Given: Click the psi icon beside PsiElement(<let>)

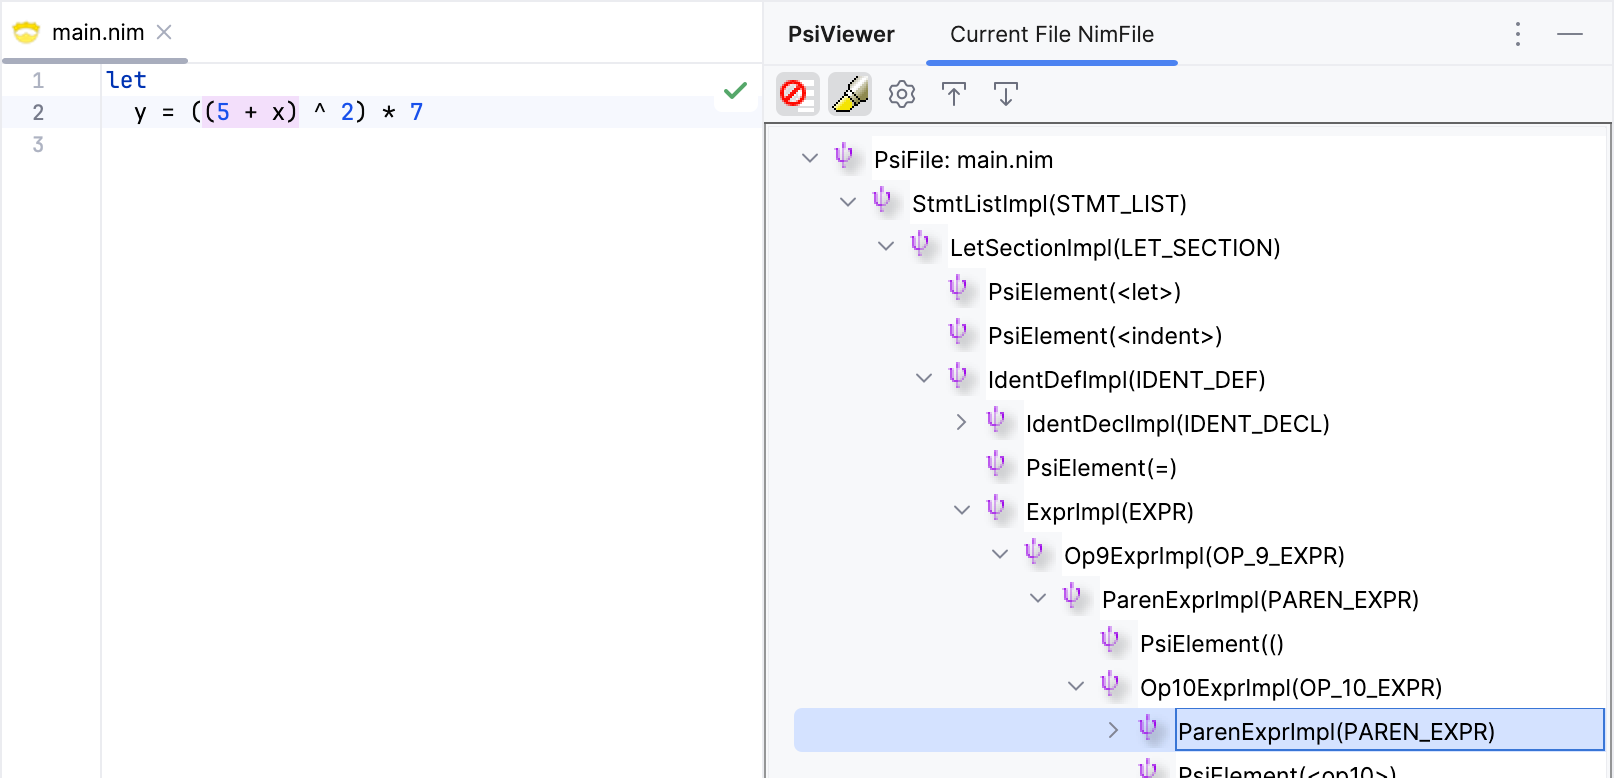Looking at the screenshot, I should coord(958,288).
